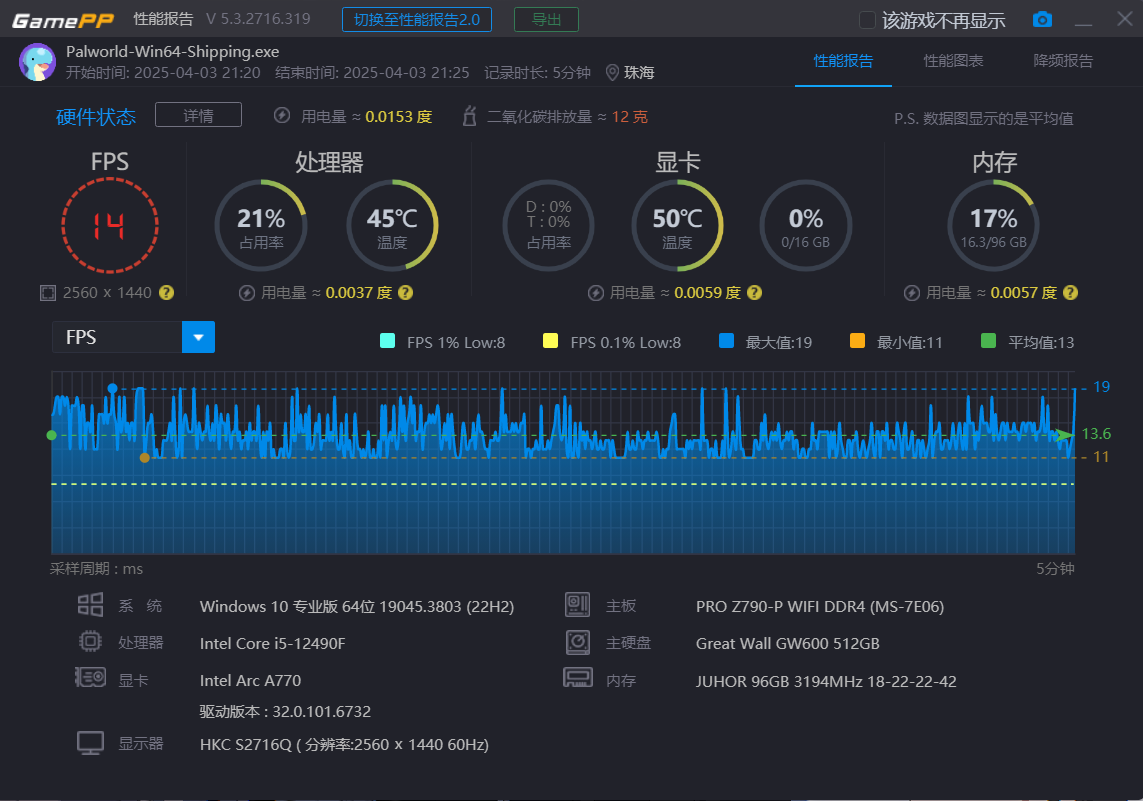
Task: Click the text Palworld-Win64-Shipping.exe
Action: click(x=173, y=52)
